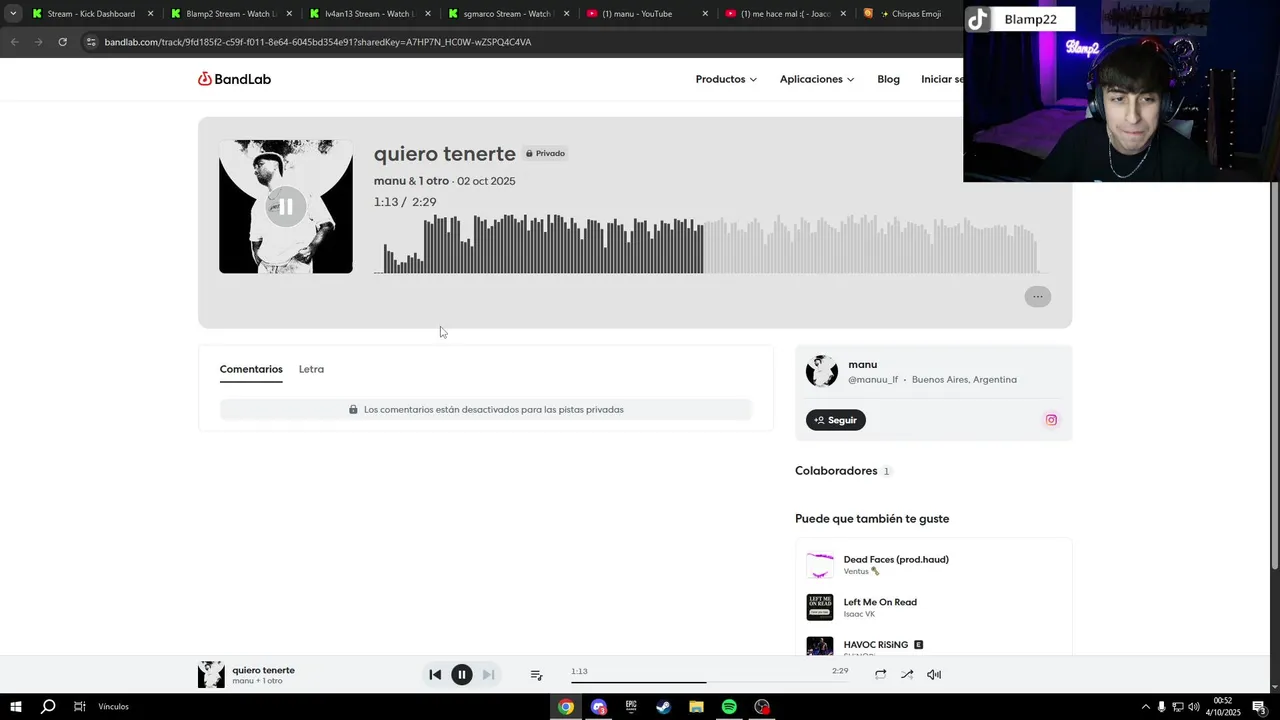Open the Blog link
Screen dimensions: 1280x720
888,79
